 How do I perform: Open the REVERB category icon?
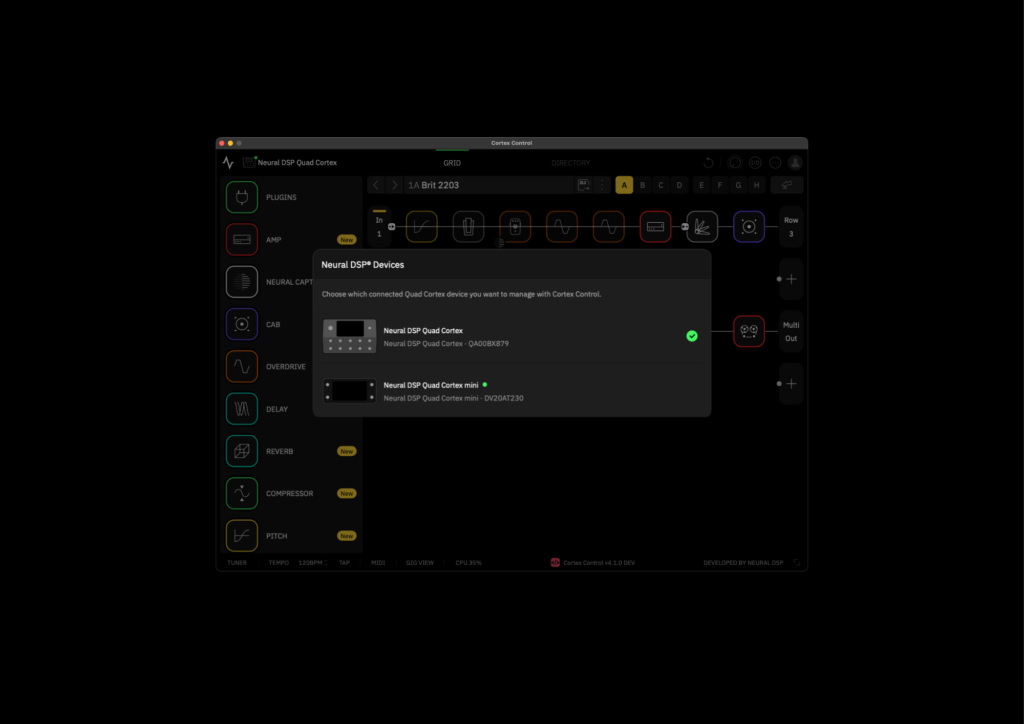[x=242, y=451]
